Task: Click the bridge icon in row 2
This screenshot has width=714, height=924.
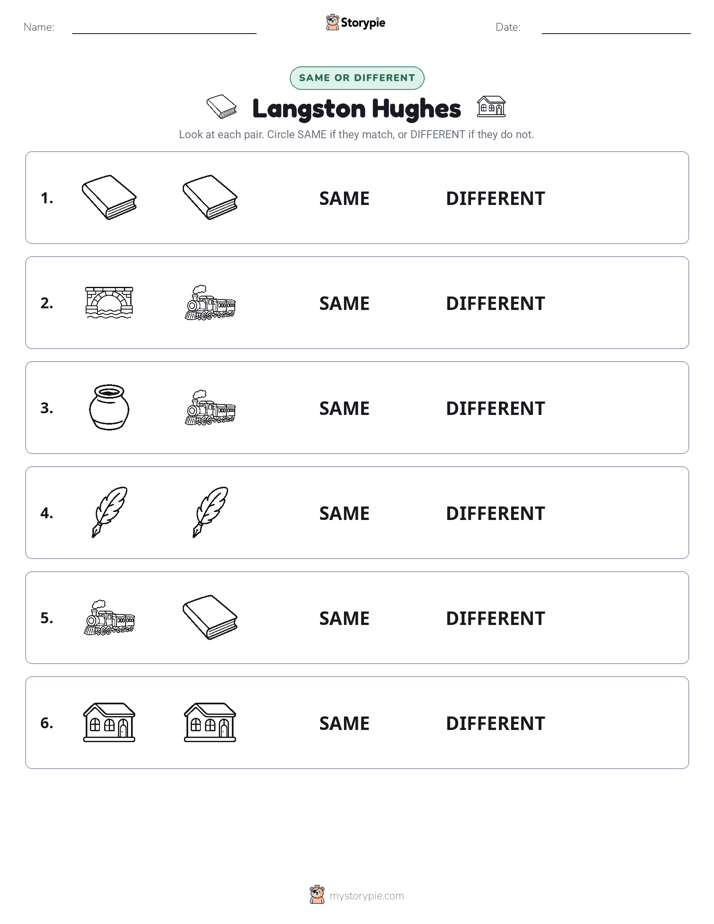Action: tap(109, 302)
